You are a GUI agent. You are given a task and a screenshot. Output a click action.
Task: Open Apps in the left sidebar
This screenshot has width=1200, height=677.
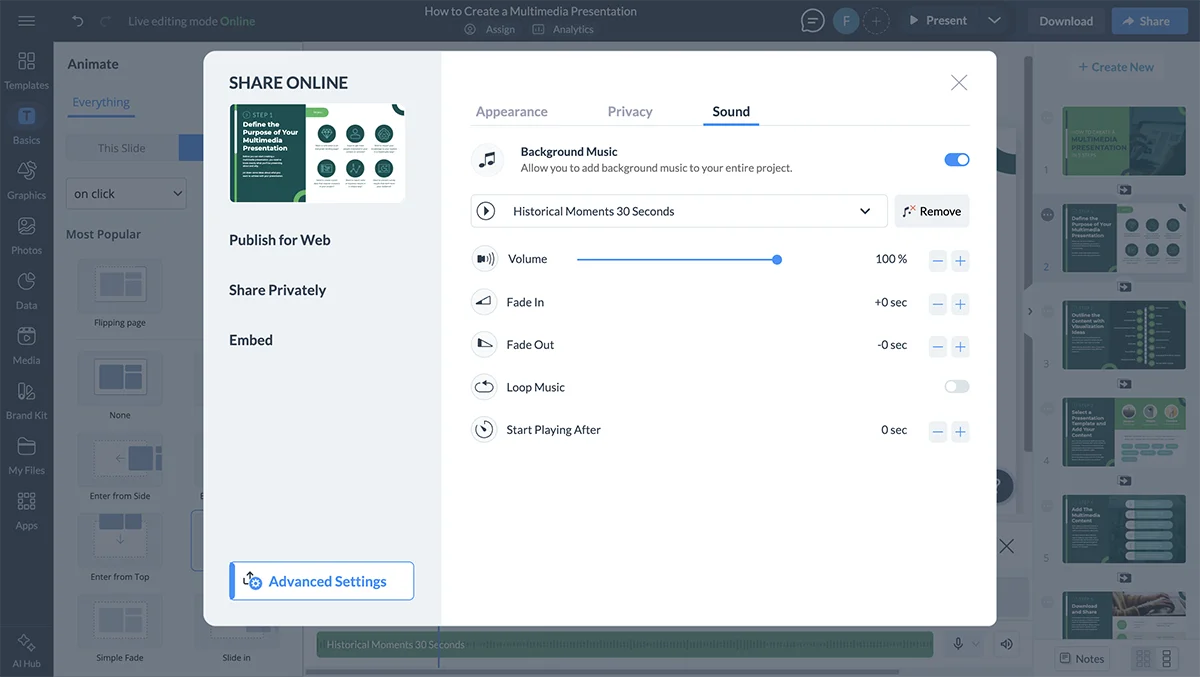click(26, 510)
